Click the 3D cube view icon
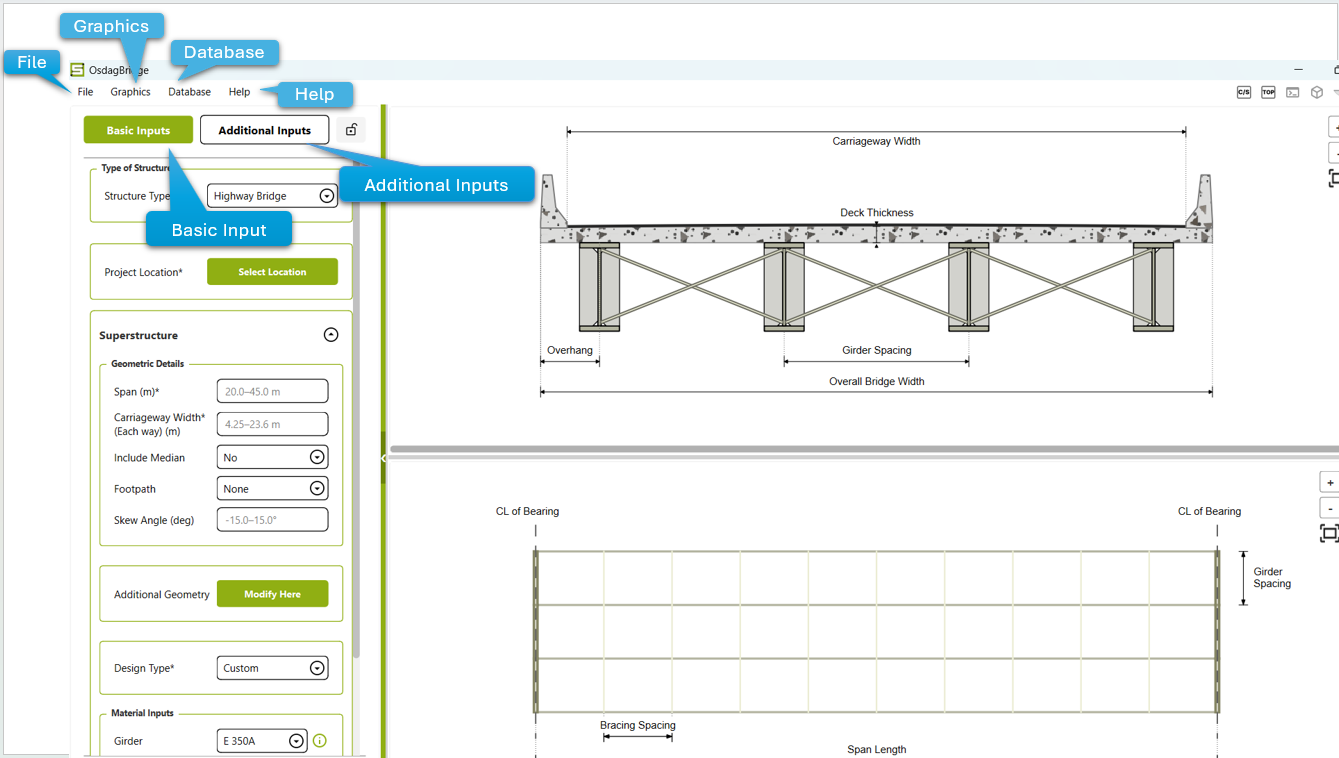Viewport: 1339px width, 758px height. [x=1317, y=92]
